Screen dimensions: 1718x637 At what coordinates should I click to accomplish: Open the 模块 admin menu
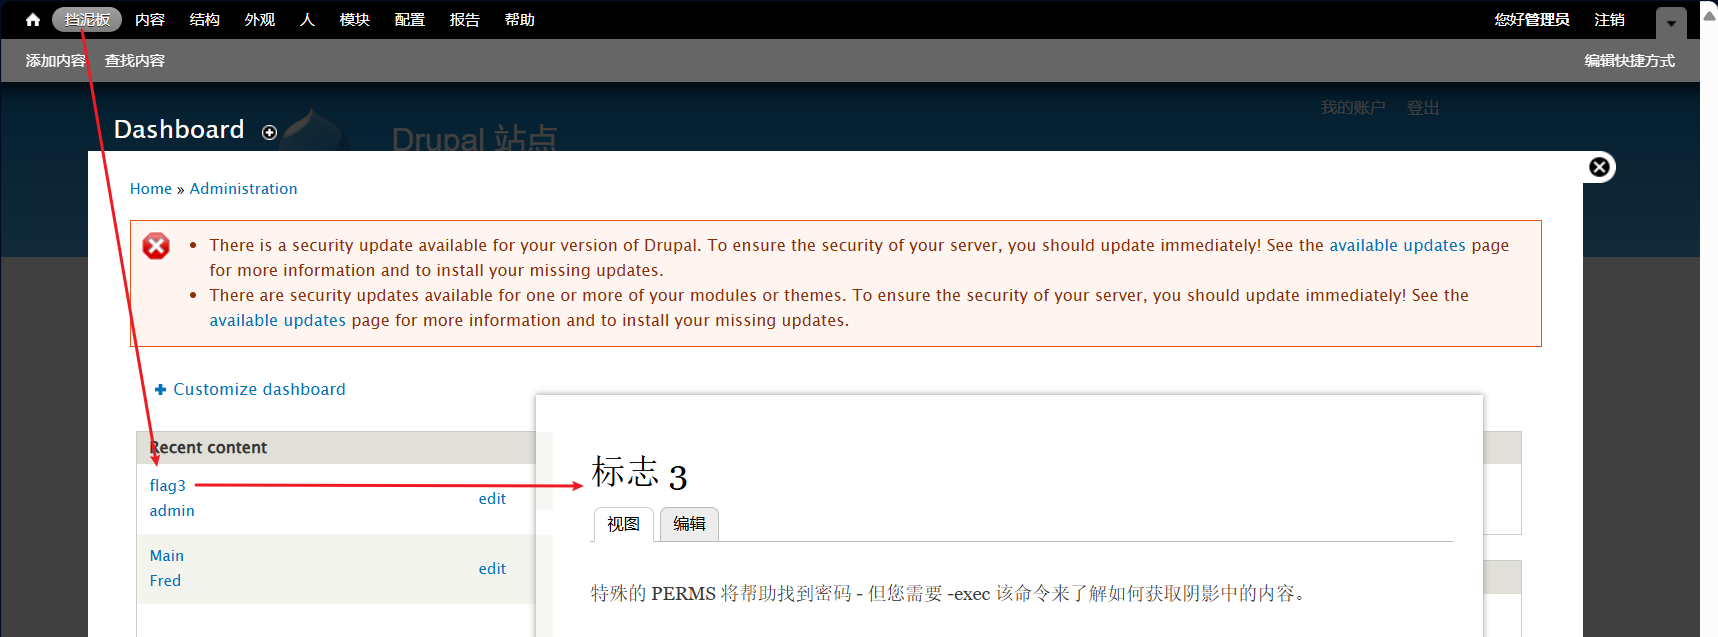click(355, 20)
